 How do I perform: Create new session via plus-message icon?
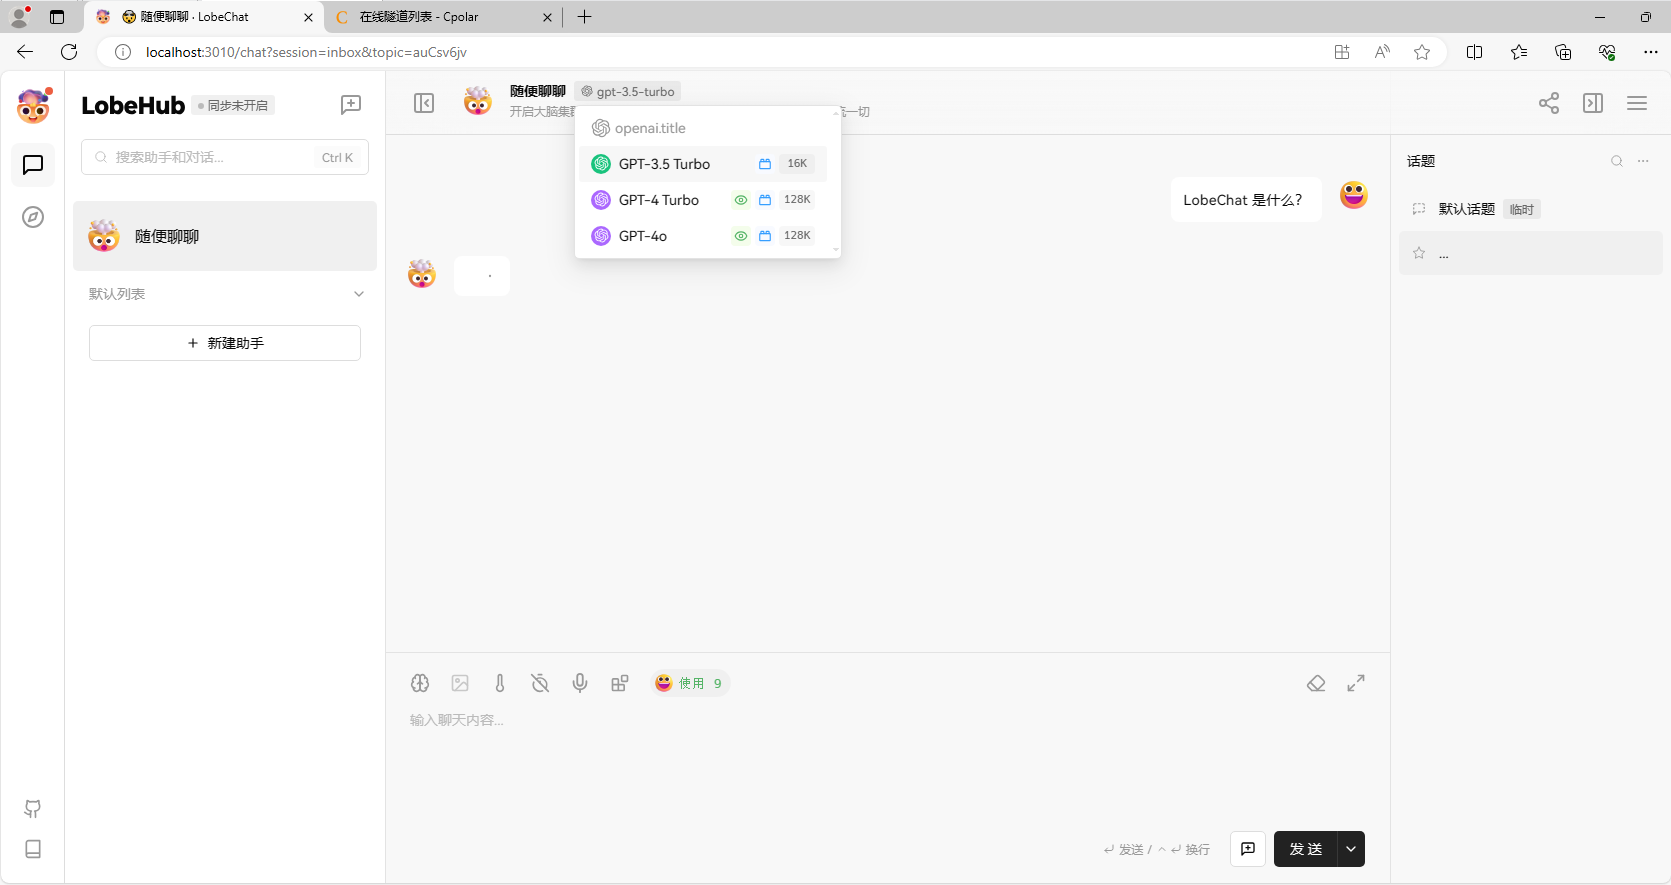coord(351,105)
